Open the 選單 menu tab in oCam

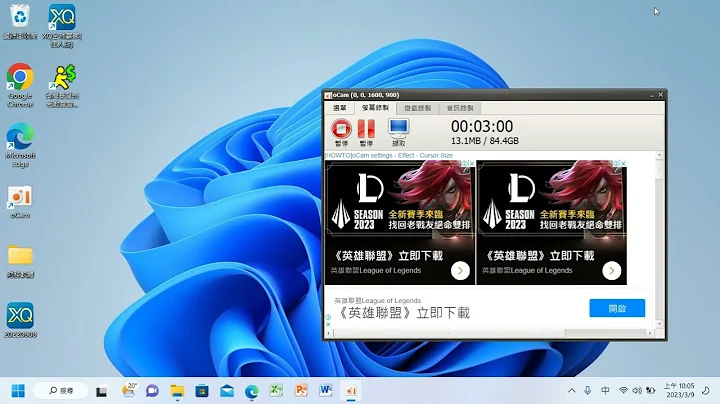point(340,108)
